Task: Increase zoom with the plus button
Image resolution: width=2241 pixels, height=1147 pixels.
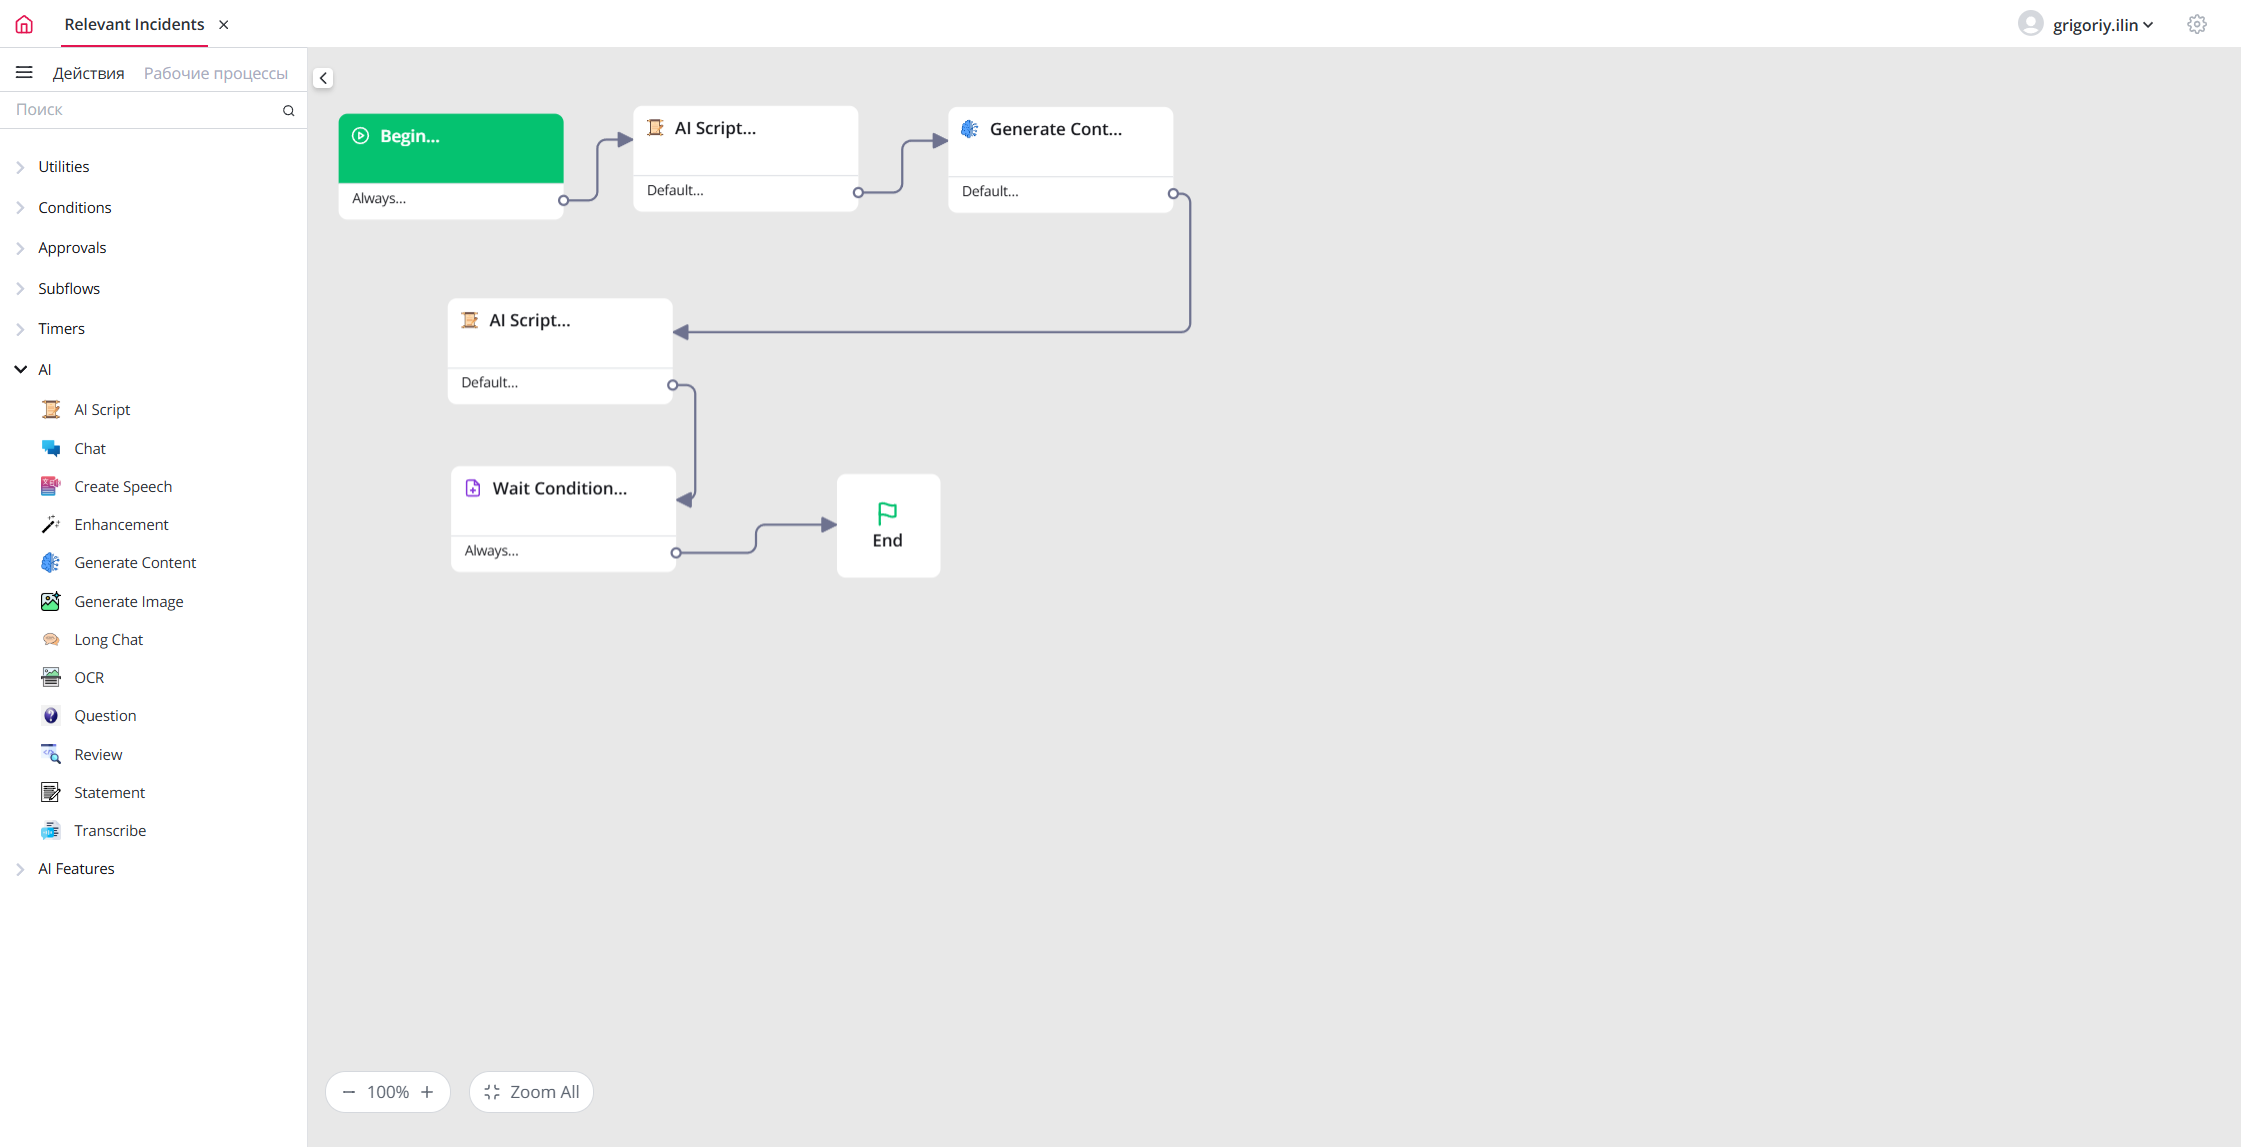Action: pos(427,1091)
